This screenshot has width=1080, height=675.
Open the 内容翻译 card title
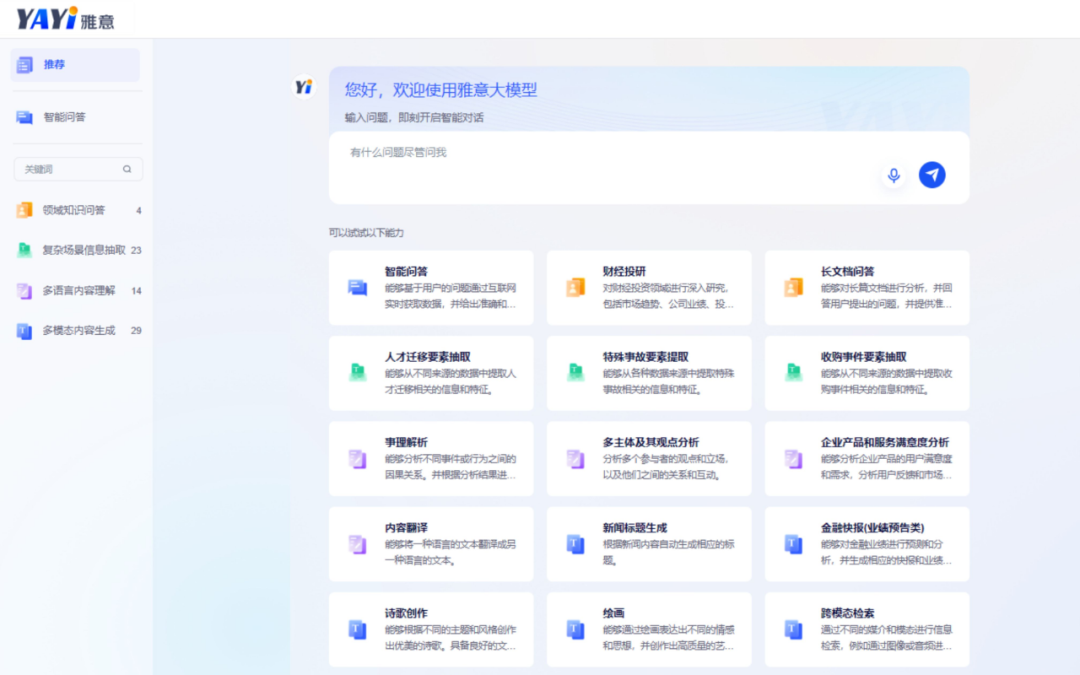[x=406, y=528]
